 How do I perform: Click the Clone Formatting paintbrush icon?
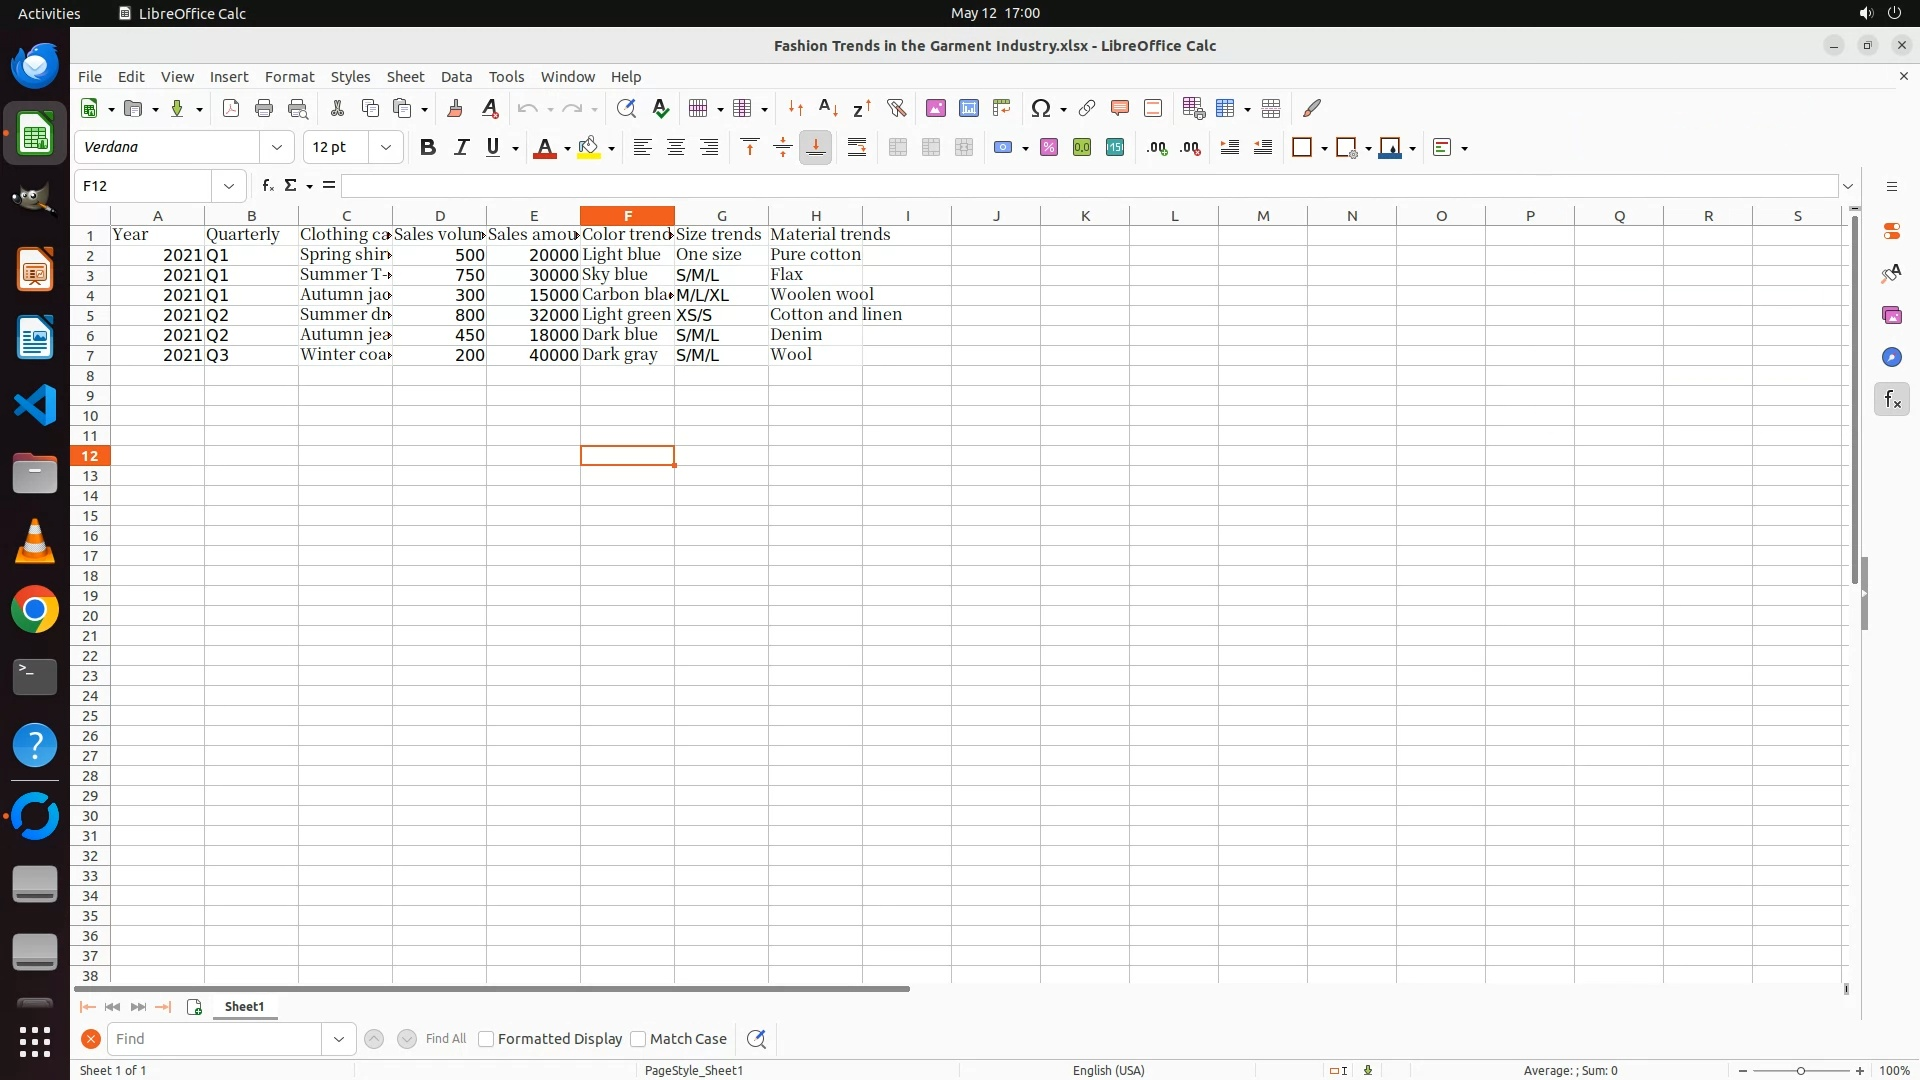[455, 108]
